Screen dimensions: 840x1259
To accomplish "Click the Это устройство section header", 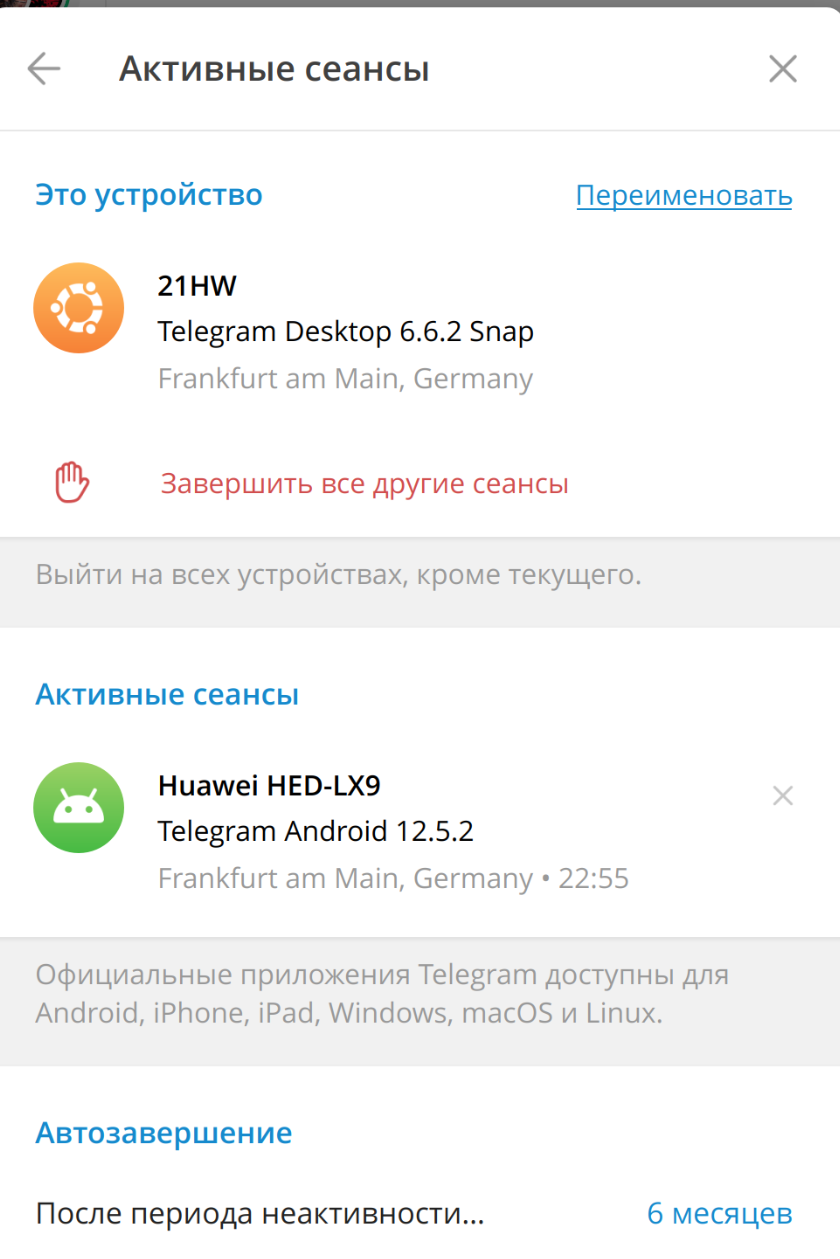I will (x=149, y=195).
